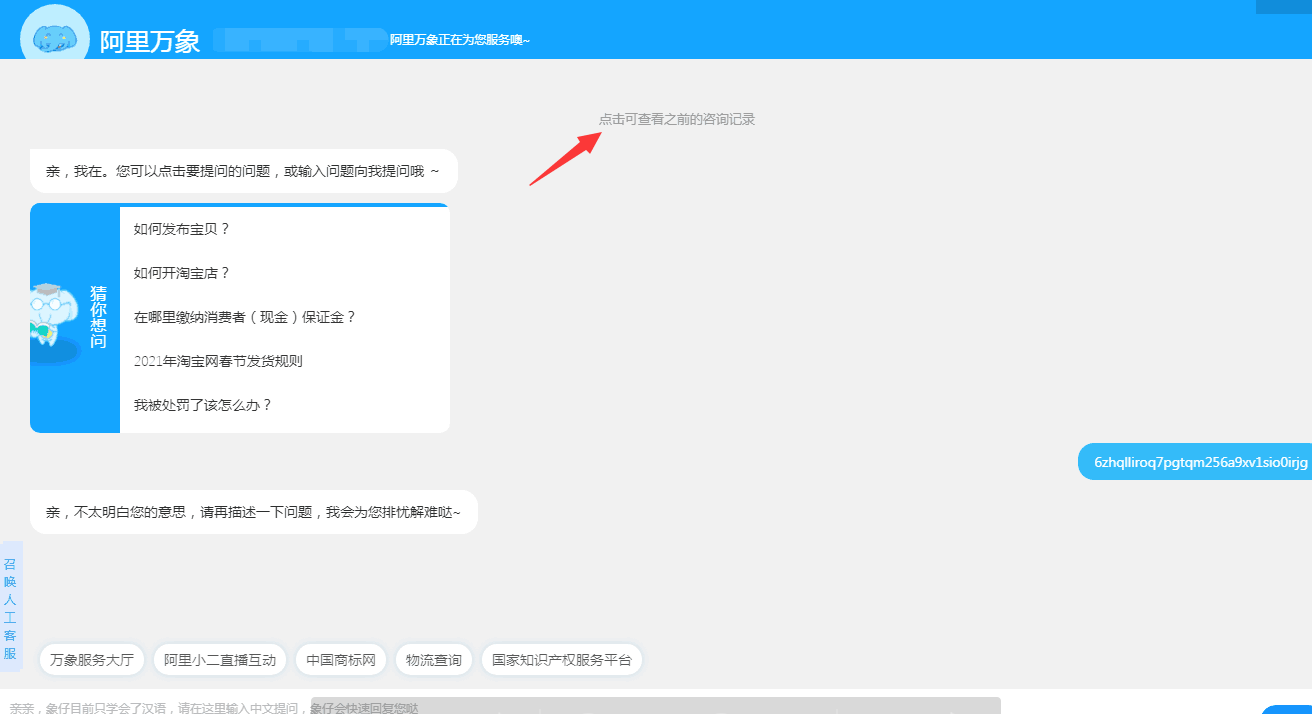This screenshot has height=714, width=1312.
Task: Click the 万象服务大厅 shortcut button
Action: 92,660
